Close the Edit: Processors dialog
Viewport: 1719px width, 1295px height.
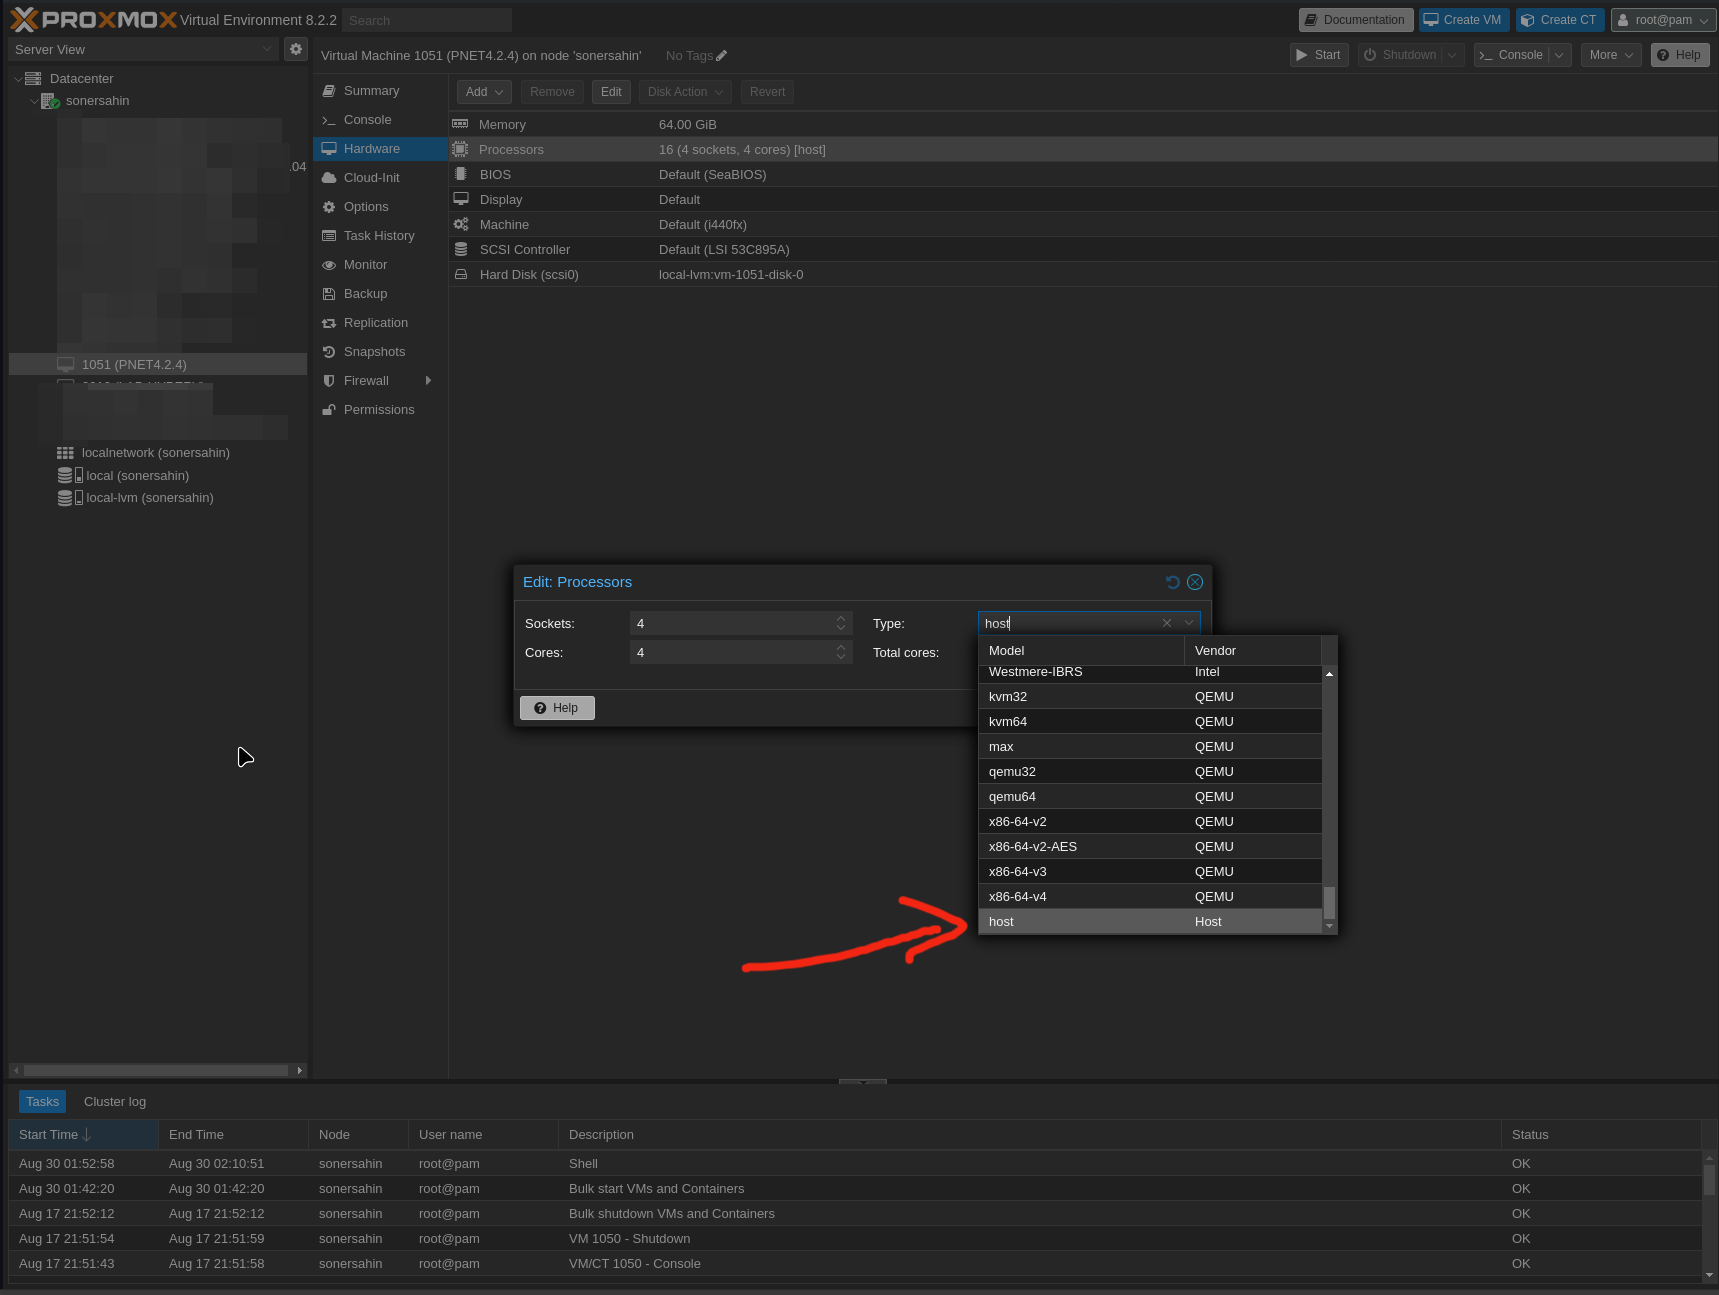point(1195,582)
